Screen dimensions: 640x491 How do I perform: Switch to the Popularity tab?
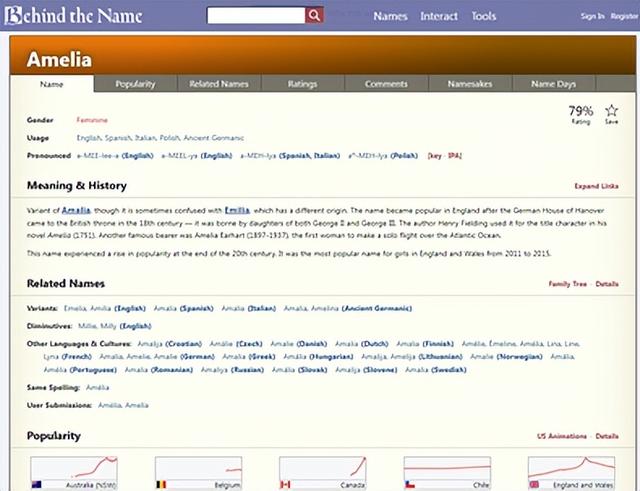(135, 84)
